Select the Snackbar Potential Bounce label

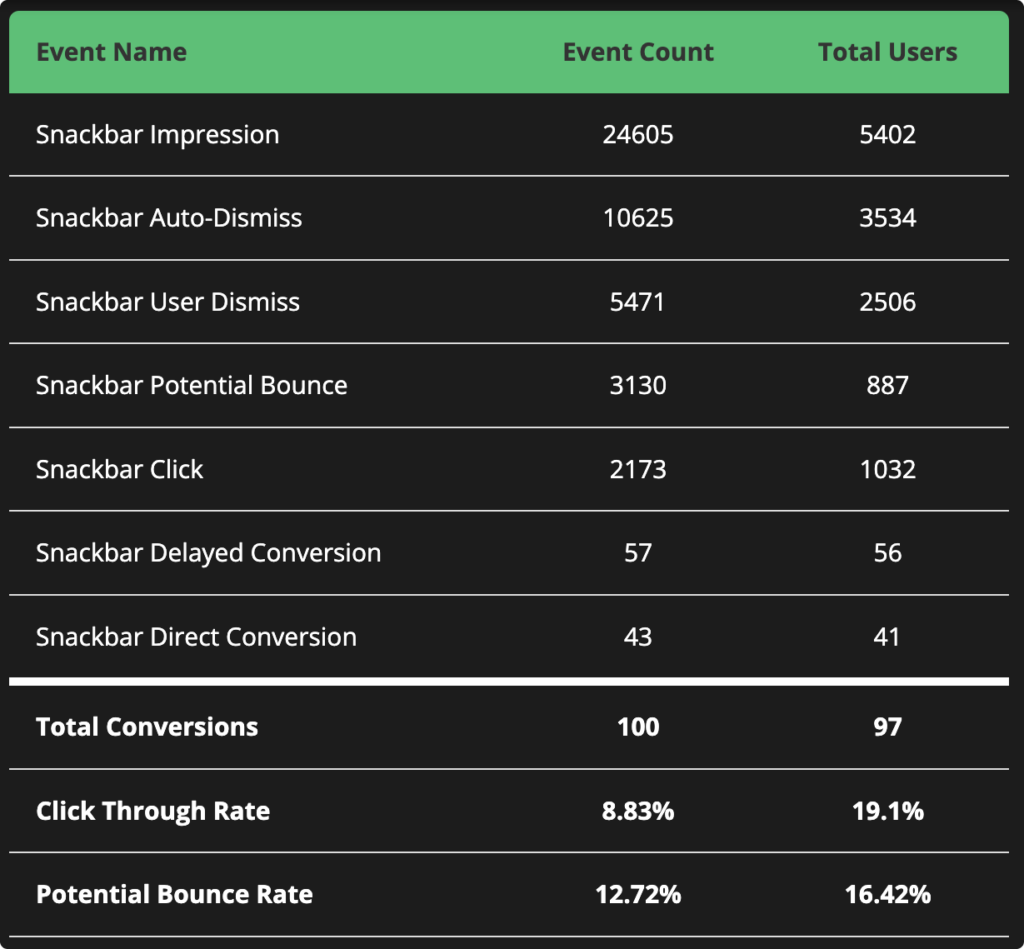coord(192,386)
